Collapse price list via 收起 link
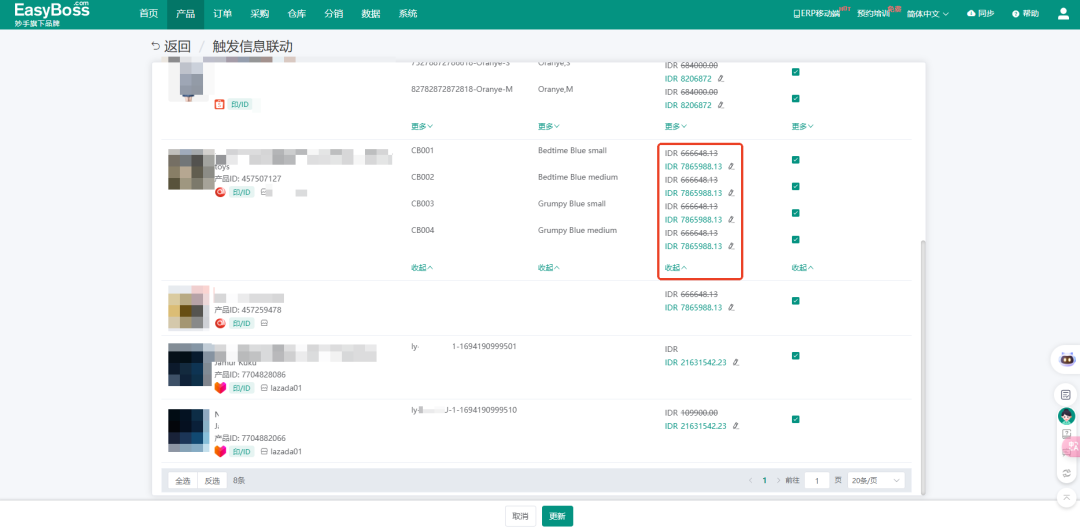The image size is (1080, 530). 676,268
